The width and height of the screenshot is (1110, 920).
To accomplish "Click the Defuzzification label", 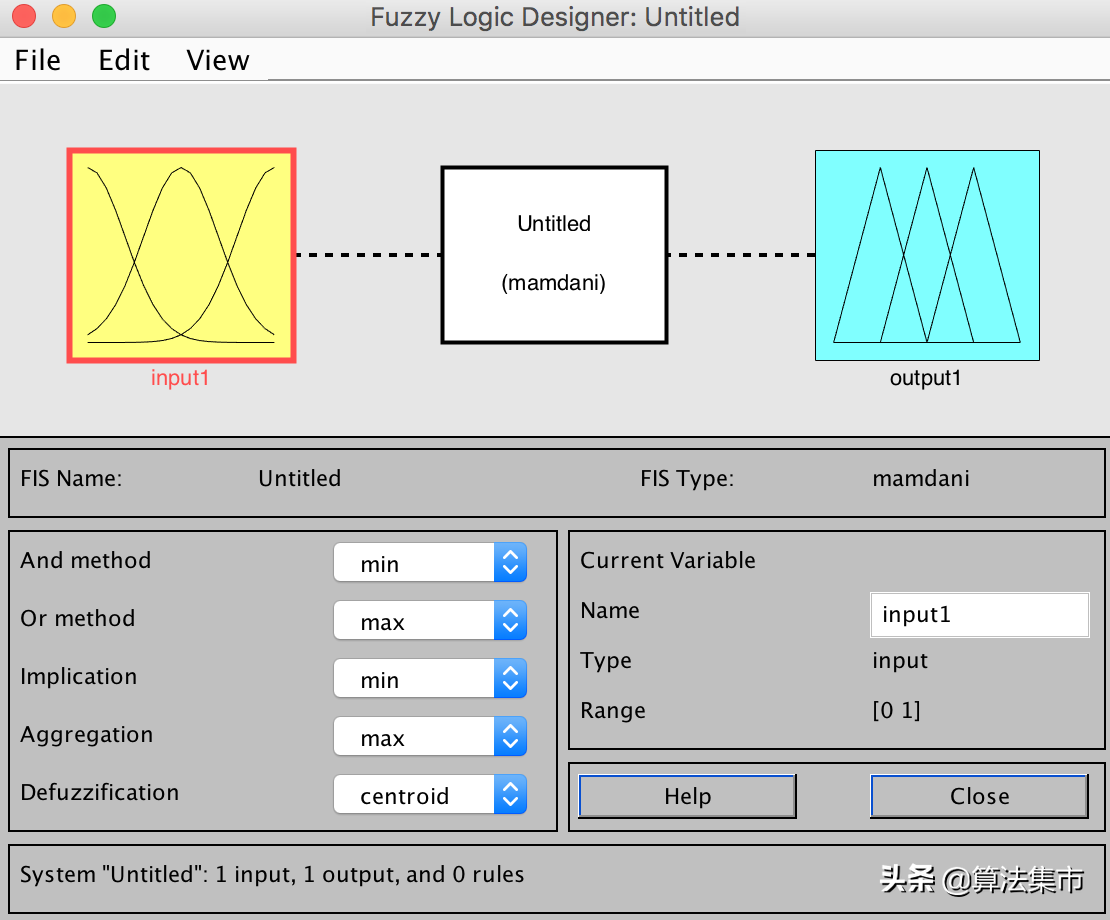I will (100, 793).
